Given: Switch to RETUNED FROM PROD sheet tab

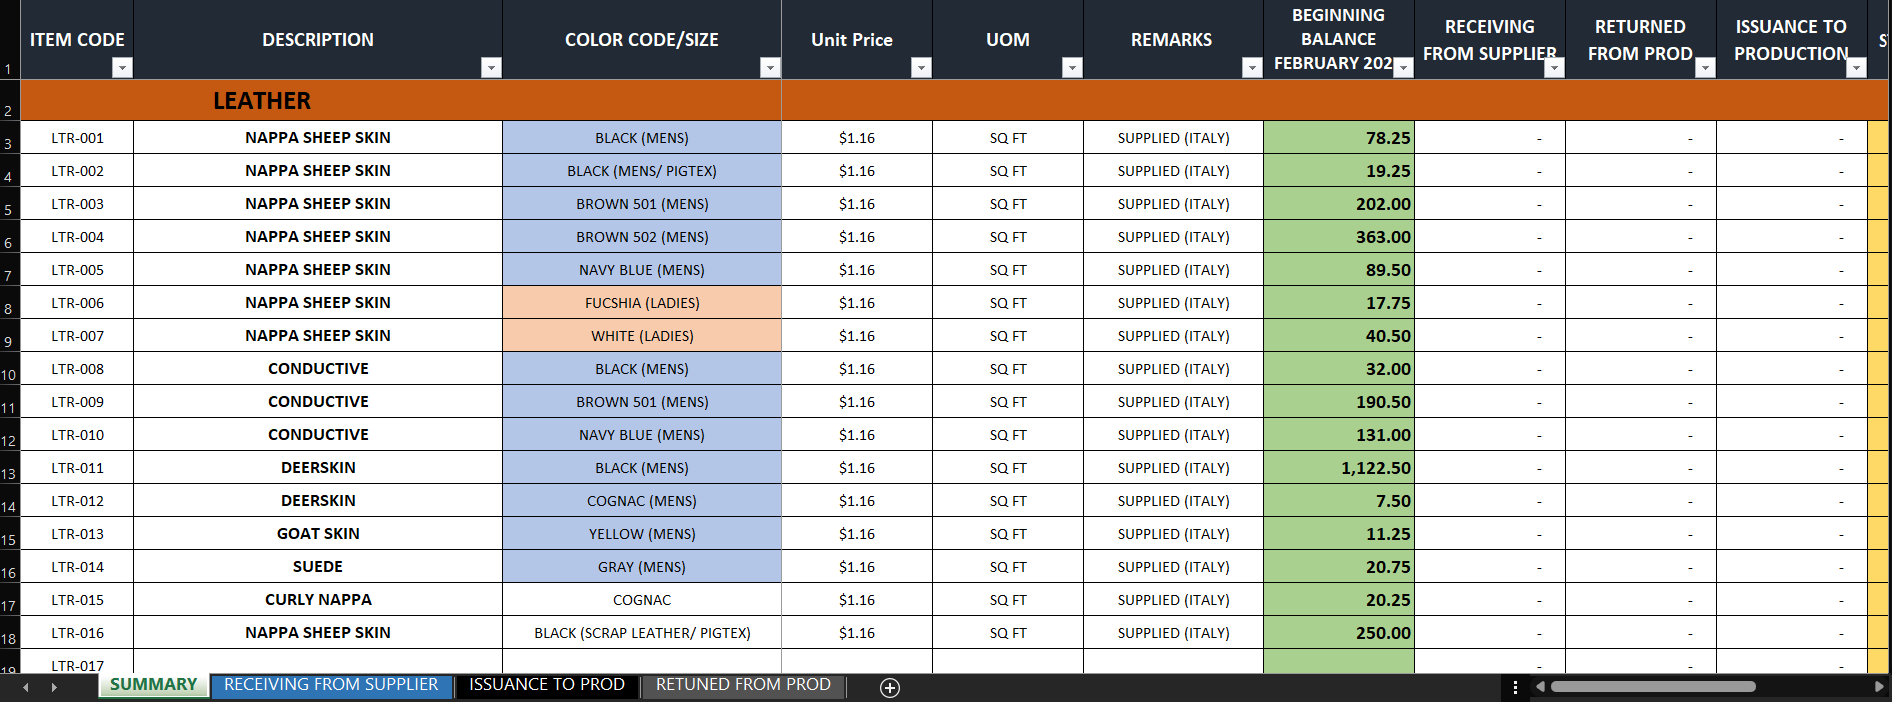Looking at the screenshot, I should click(x=743, y=685).
